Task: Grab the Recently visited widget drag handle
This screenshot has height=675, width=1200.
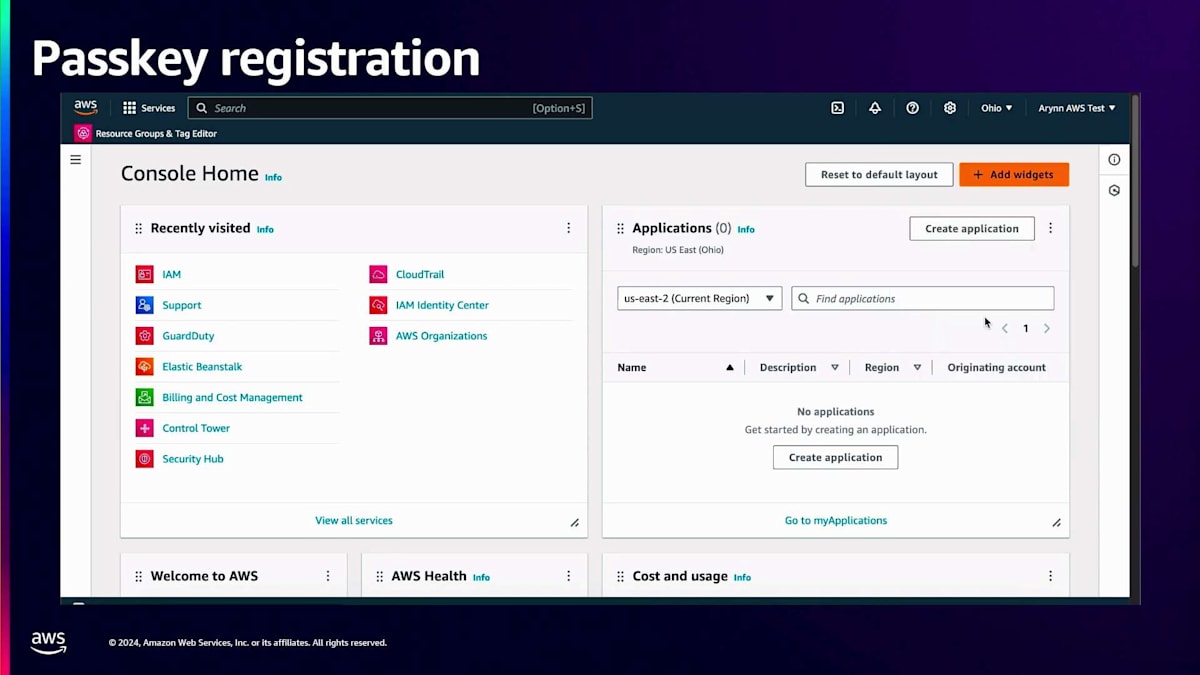Action: 138,229
